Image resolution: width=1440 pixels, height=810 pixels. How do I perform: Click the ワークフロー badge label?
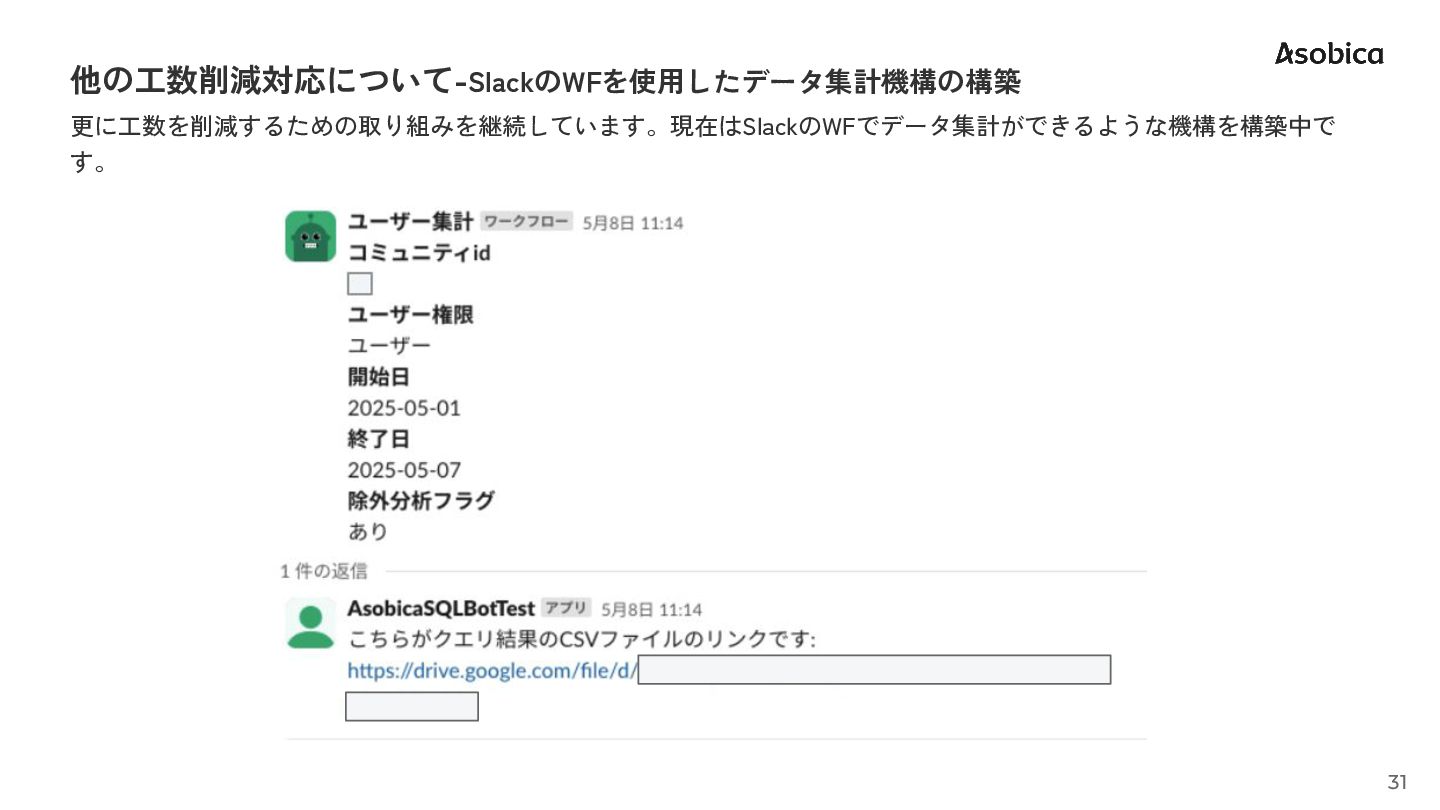pos(526,222)
